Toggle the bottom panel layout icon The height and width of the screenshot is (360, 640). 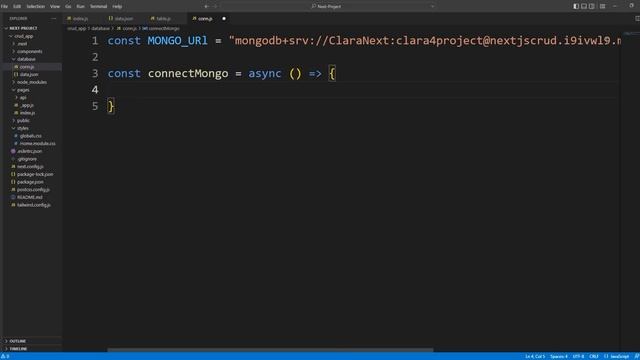[584, 7]
